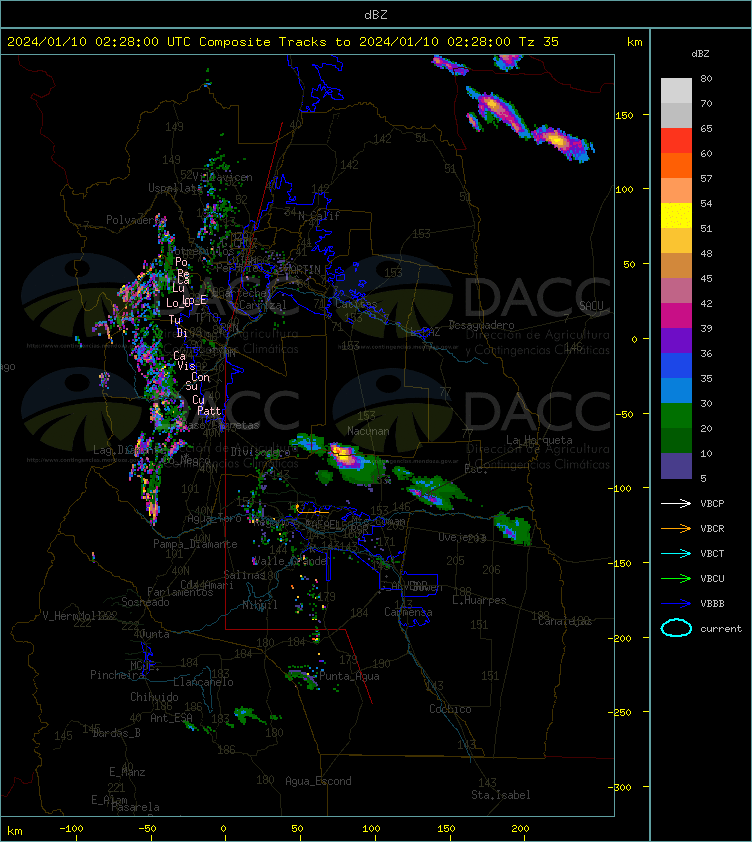Click the 'Patt' white station label

pos(209,411)
